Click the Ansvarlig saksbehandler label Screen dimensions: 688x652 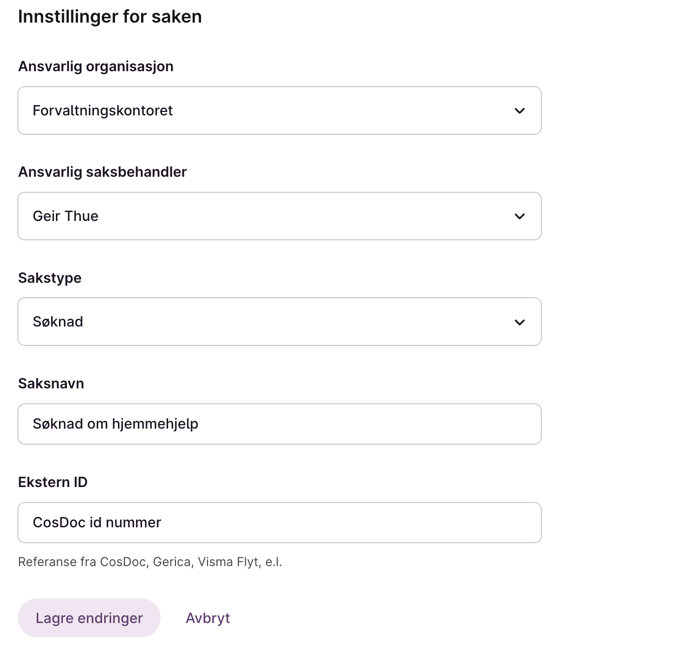click(102, 172)
